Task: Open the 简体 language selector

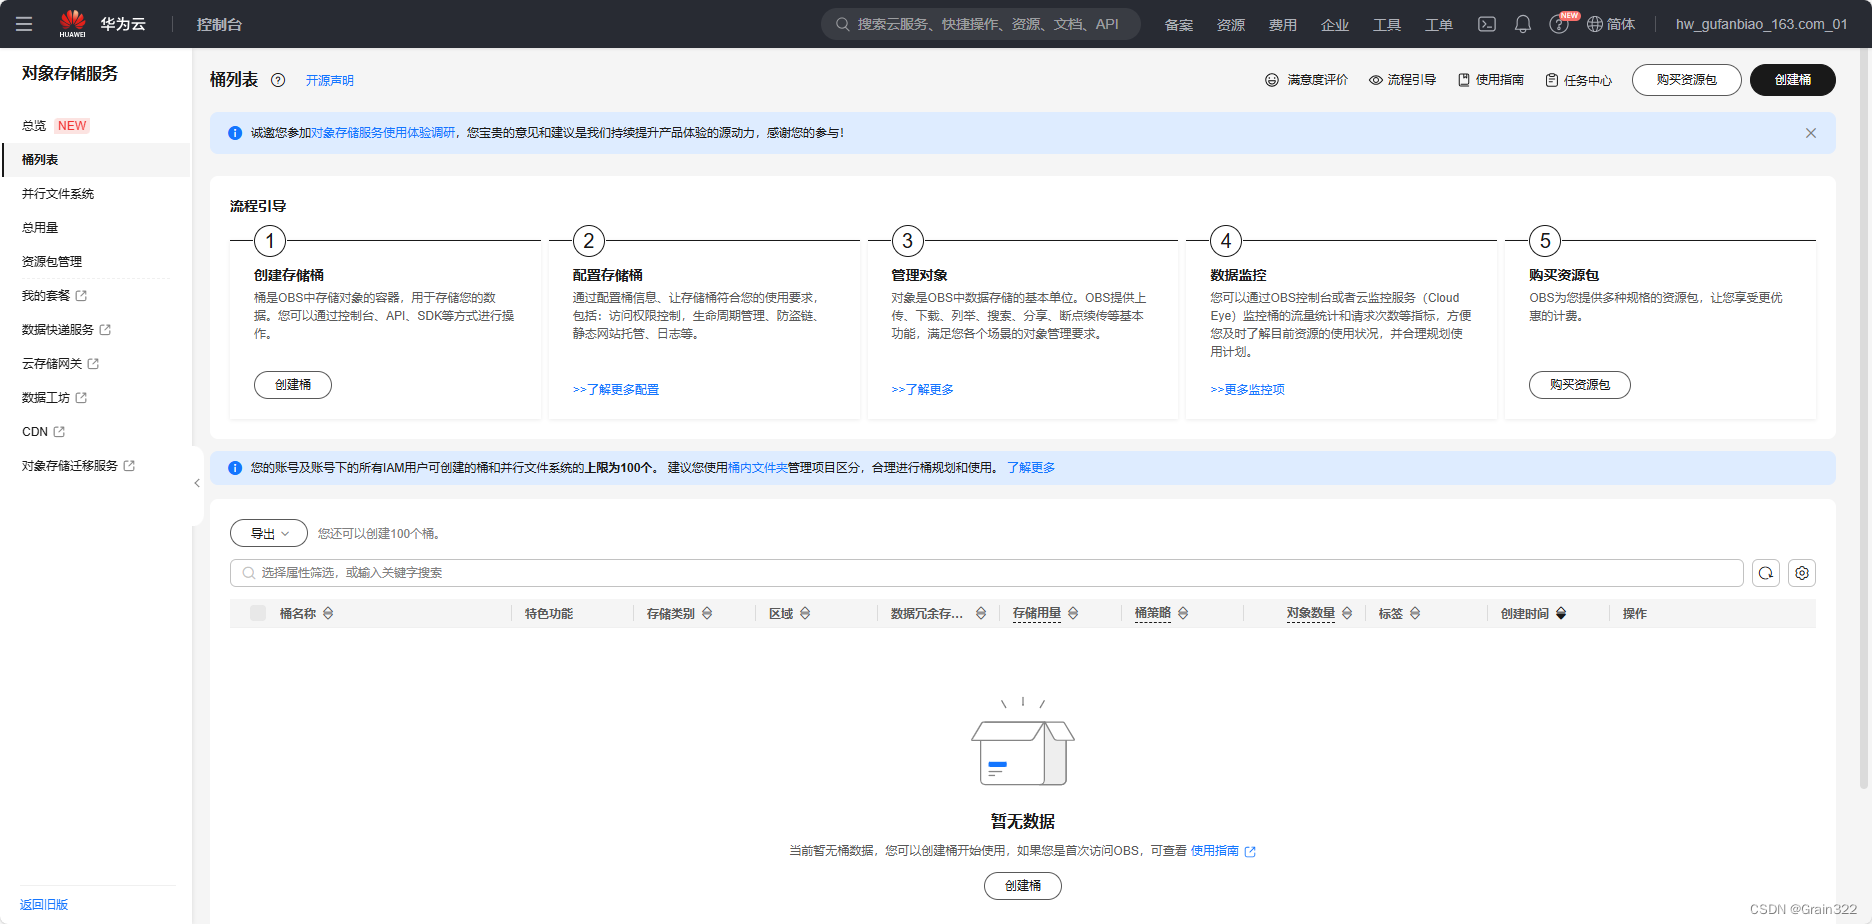Action: [1611, 24]
